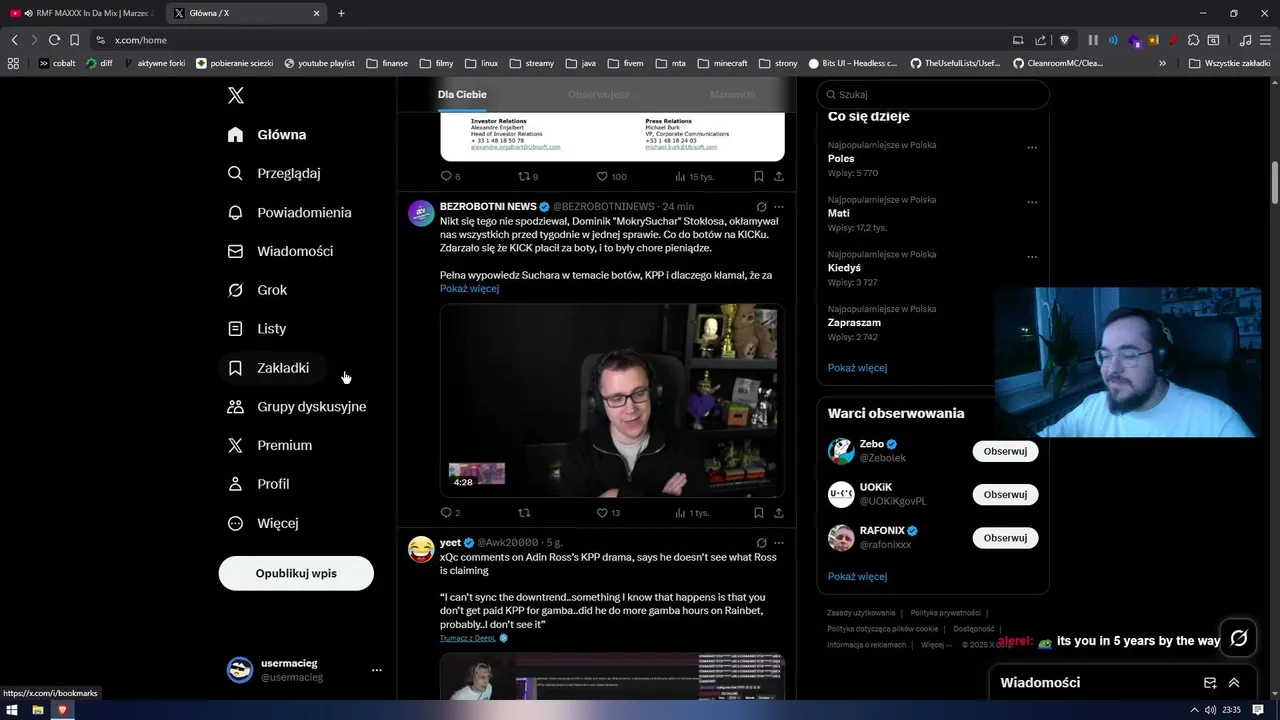Open options for Kiedyś trend
Image resolution: width=1280 pixels, height=720 pixels.
point(1032,257)
